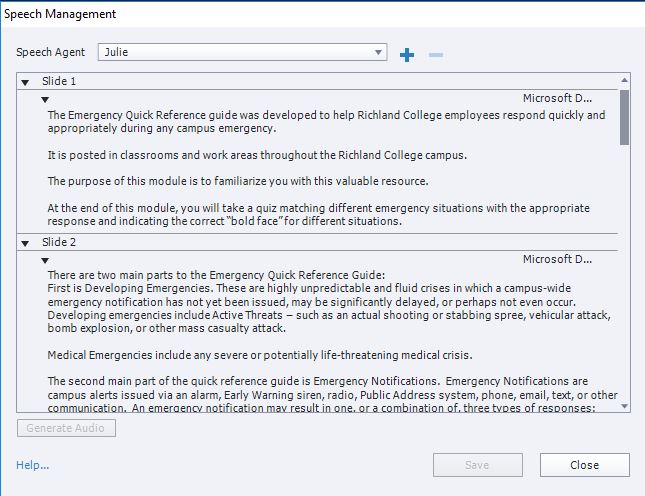Open the Speech Agent dropdown showing Julie
This screenshot has width=645, height=496.
pyautogui.click(x=242, y=52)
